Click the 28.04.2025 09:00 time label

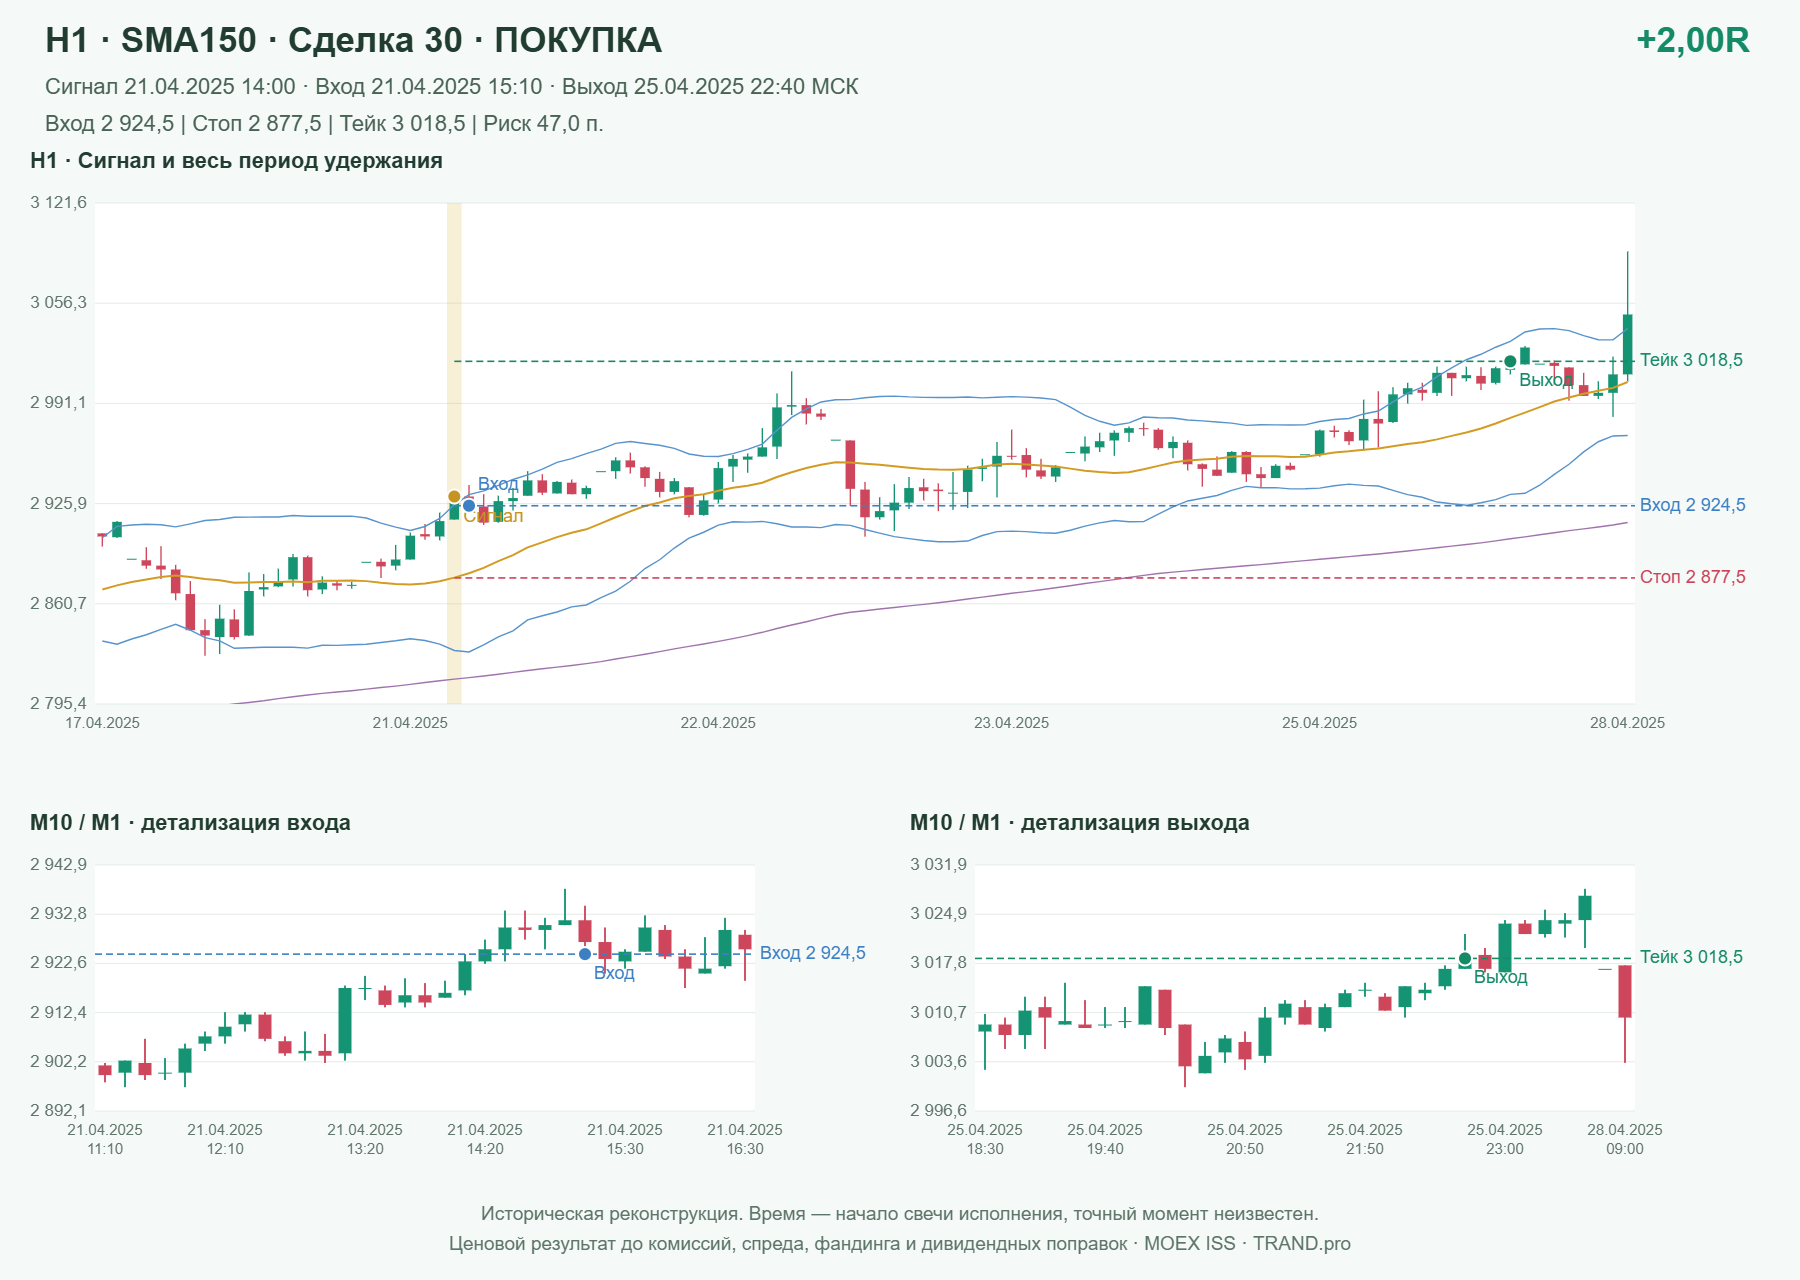click(x=1625, y=1139)
